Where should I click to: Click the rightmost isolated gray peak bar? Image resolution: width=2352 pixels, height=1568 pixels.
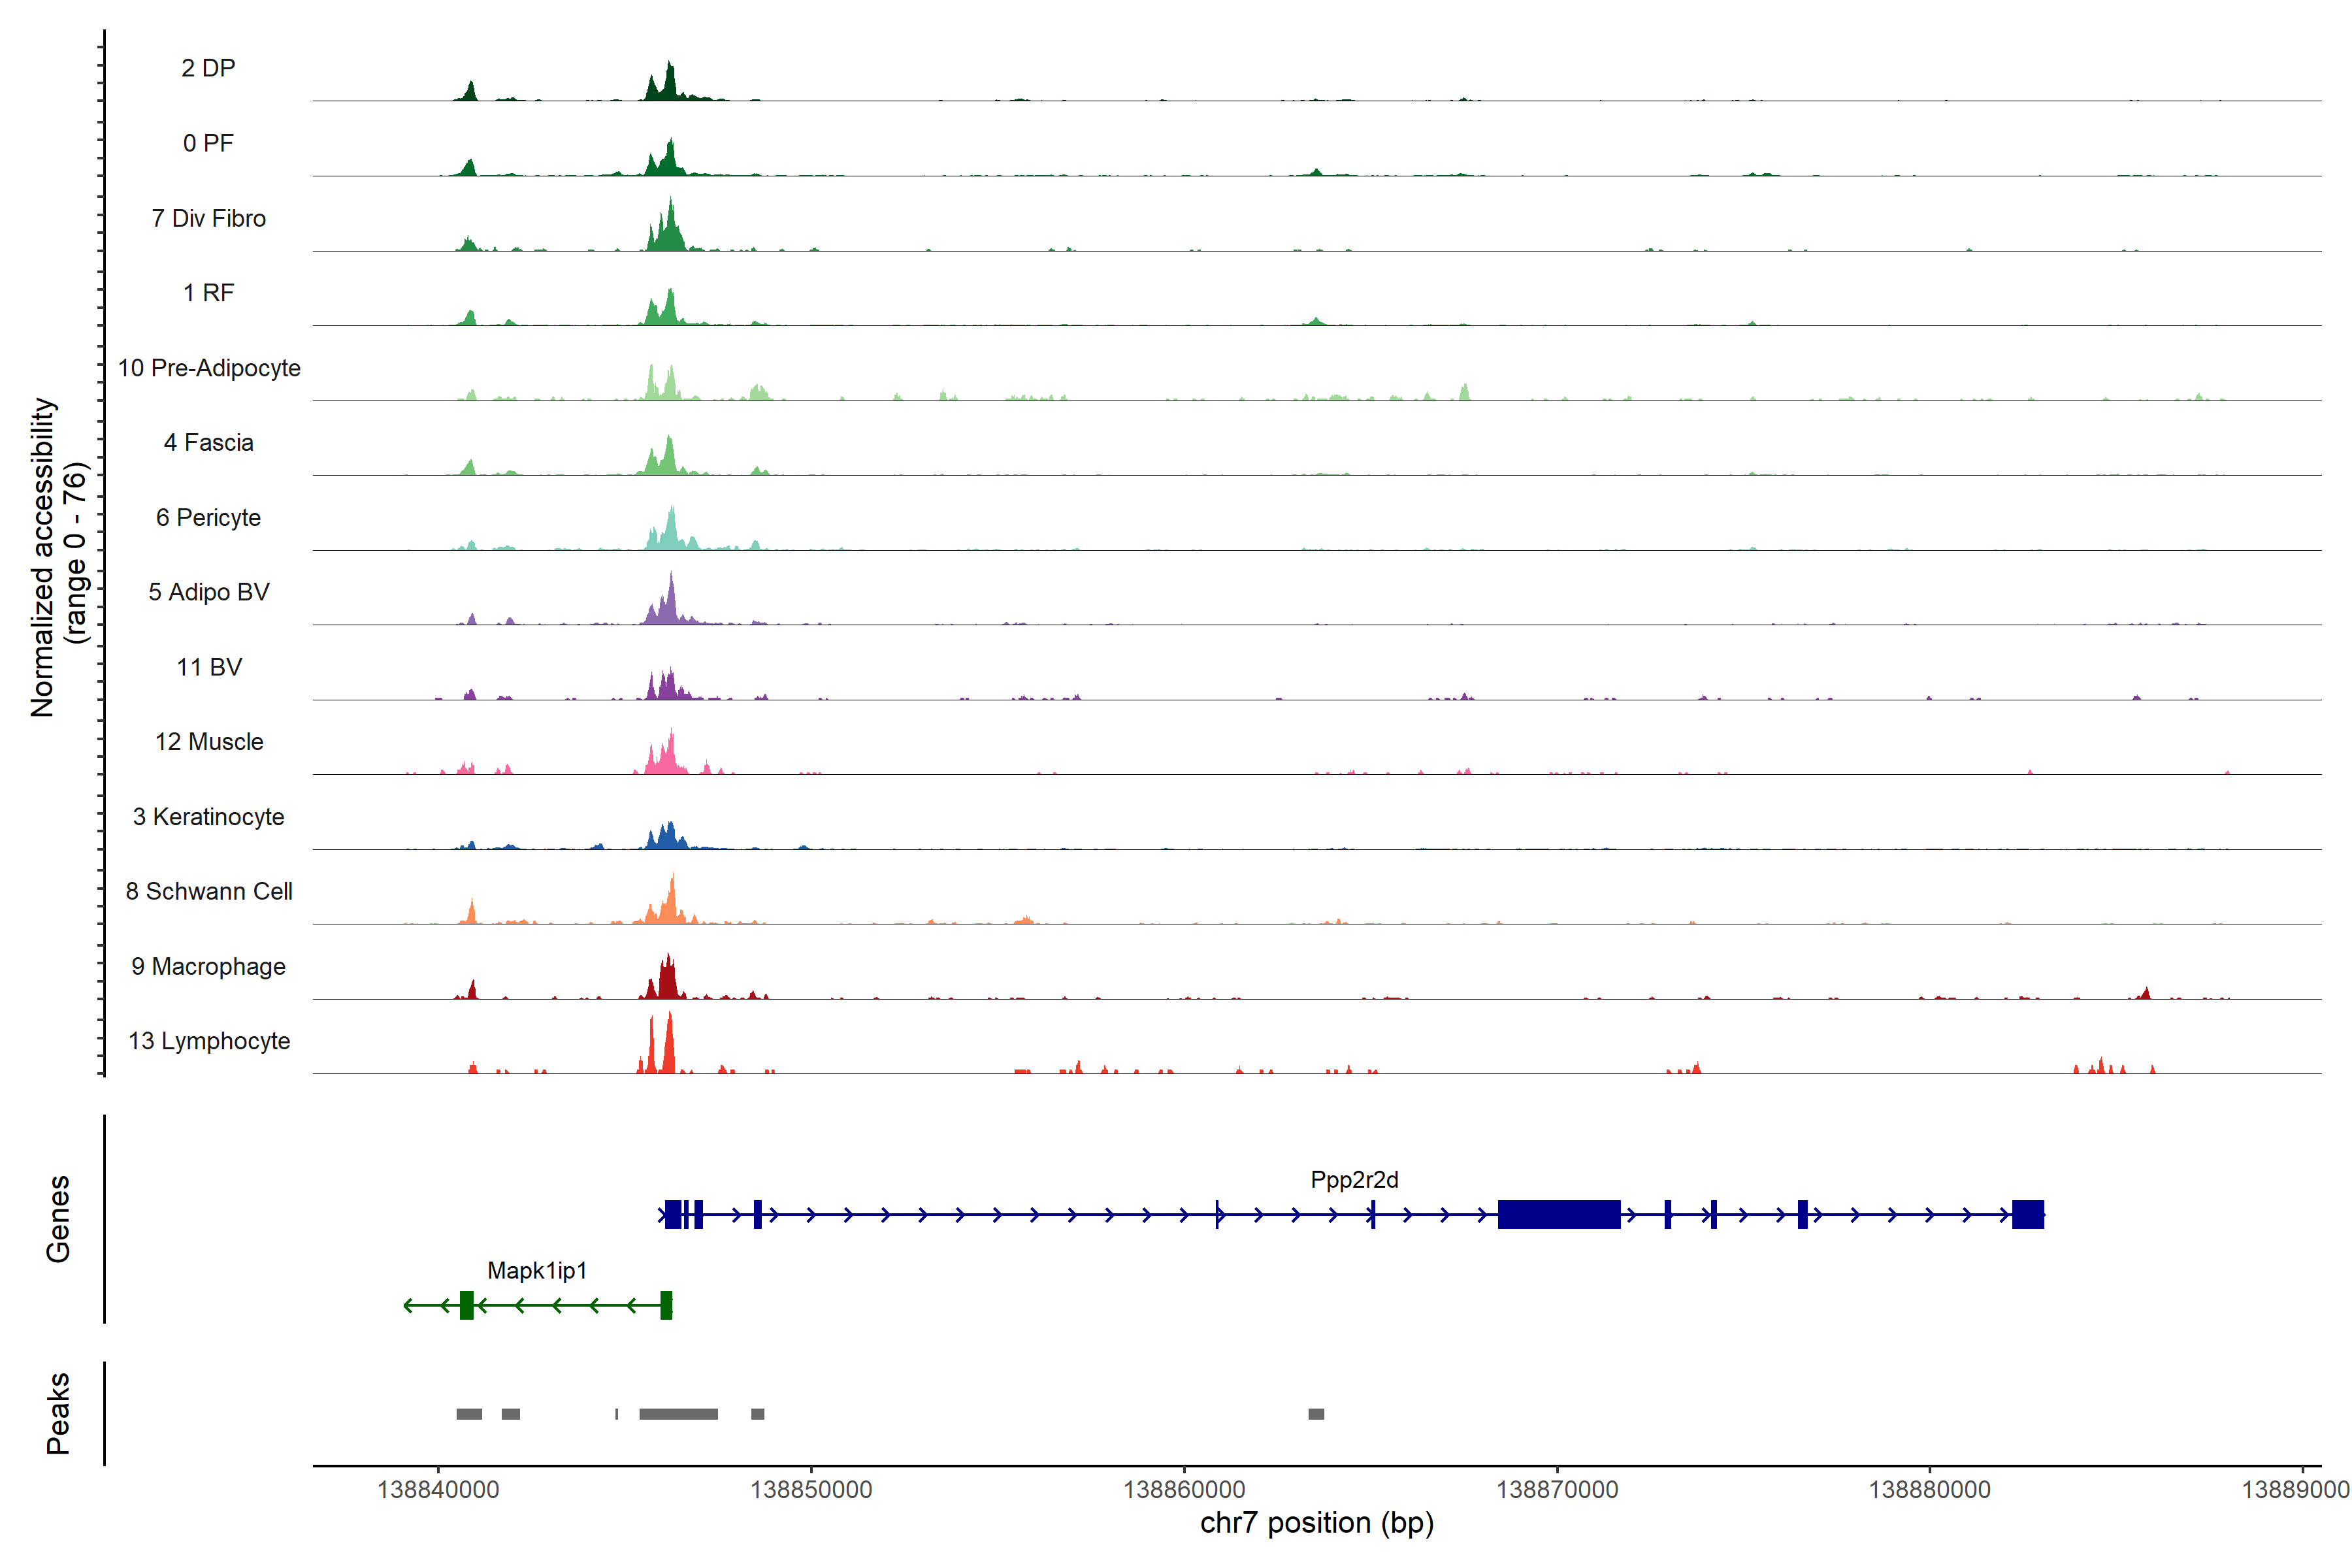(1316, 1414)
